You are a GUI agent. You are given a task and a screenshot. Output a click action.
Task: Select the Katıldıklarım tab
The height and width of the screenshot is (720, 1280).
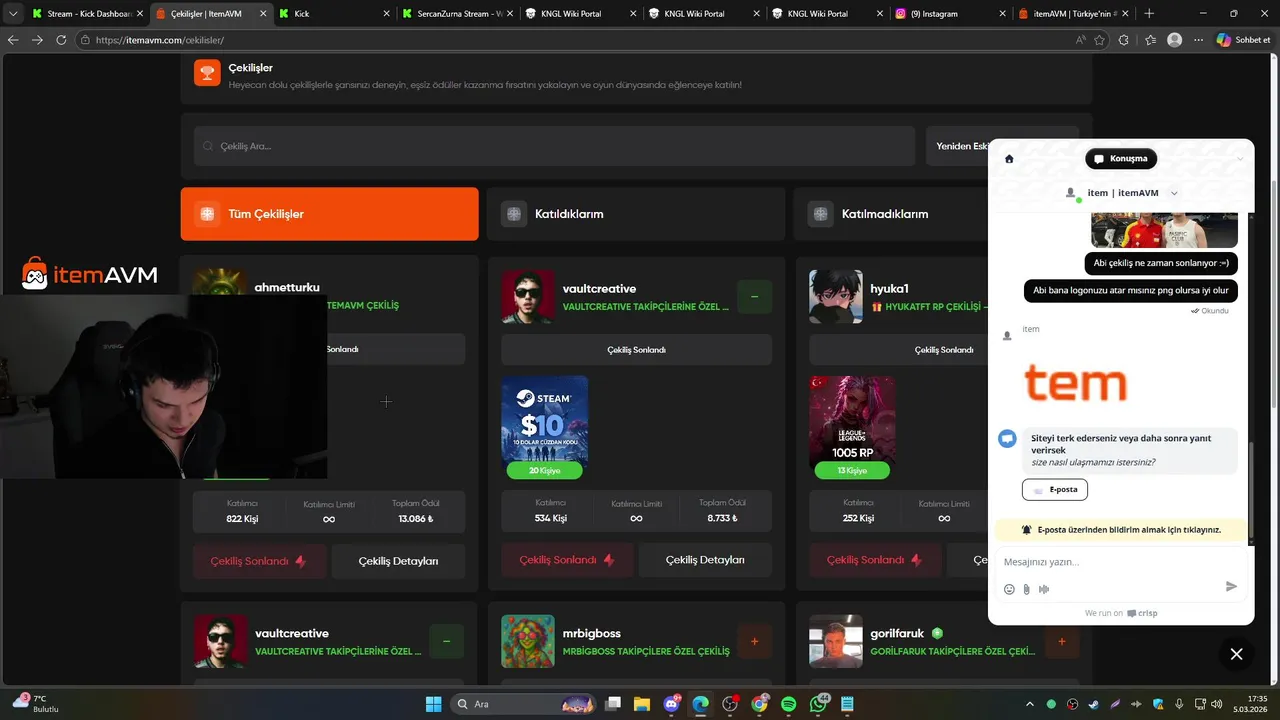click(638, 214)
